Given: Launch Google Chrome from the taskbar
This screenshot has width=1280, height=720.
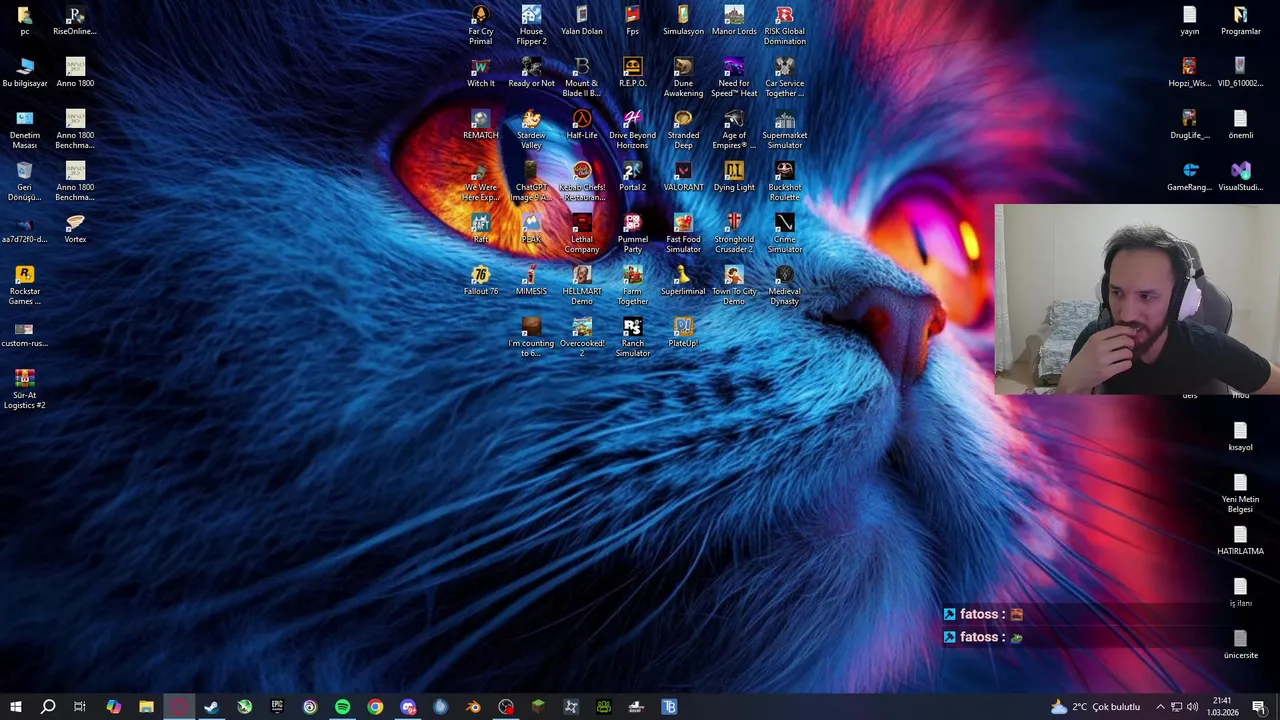Looking at the screenshot, I should point(375,707).
